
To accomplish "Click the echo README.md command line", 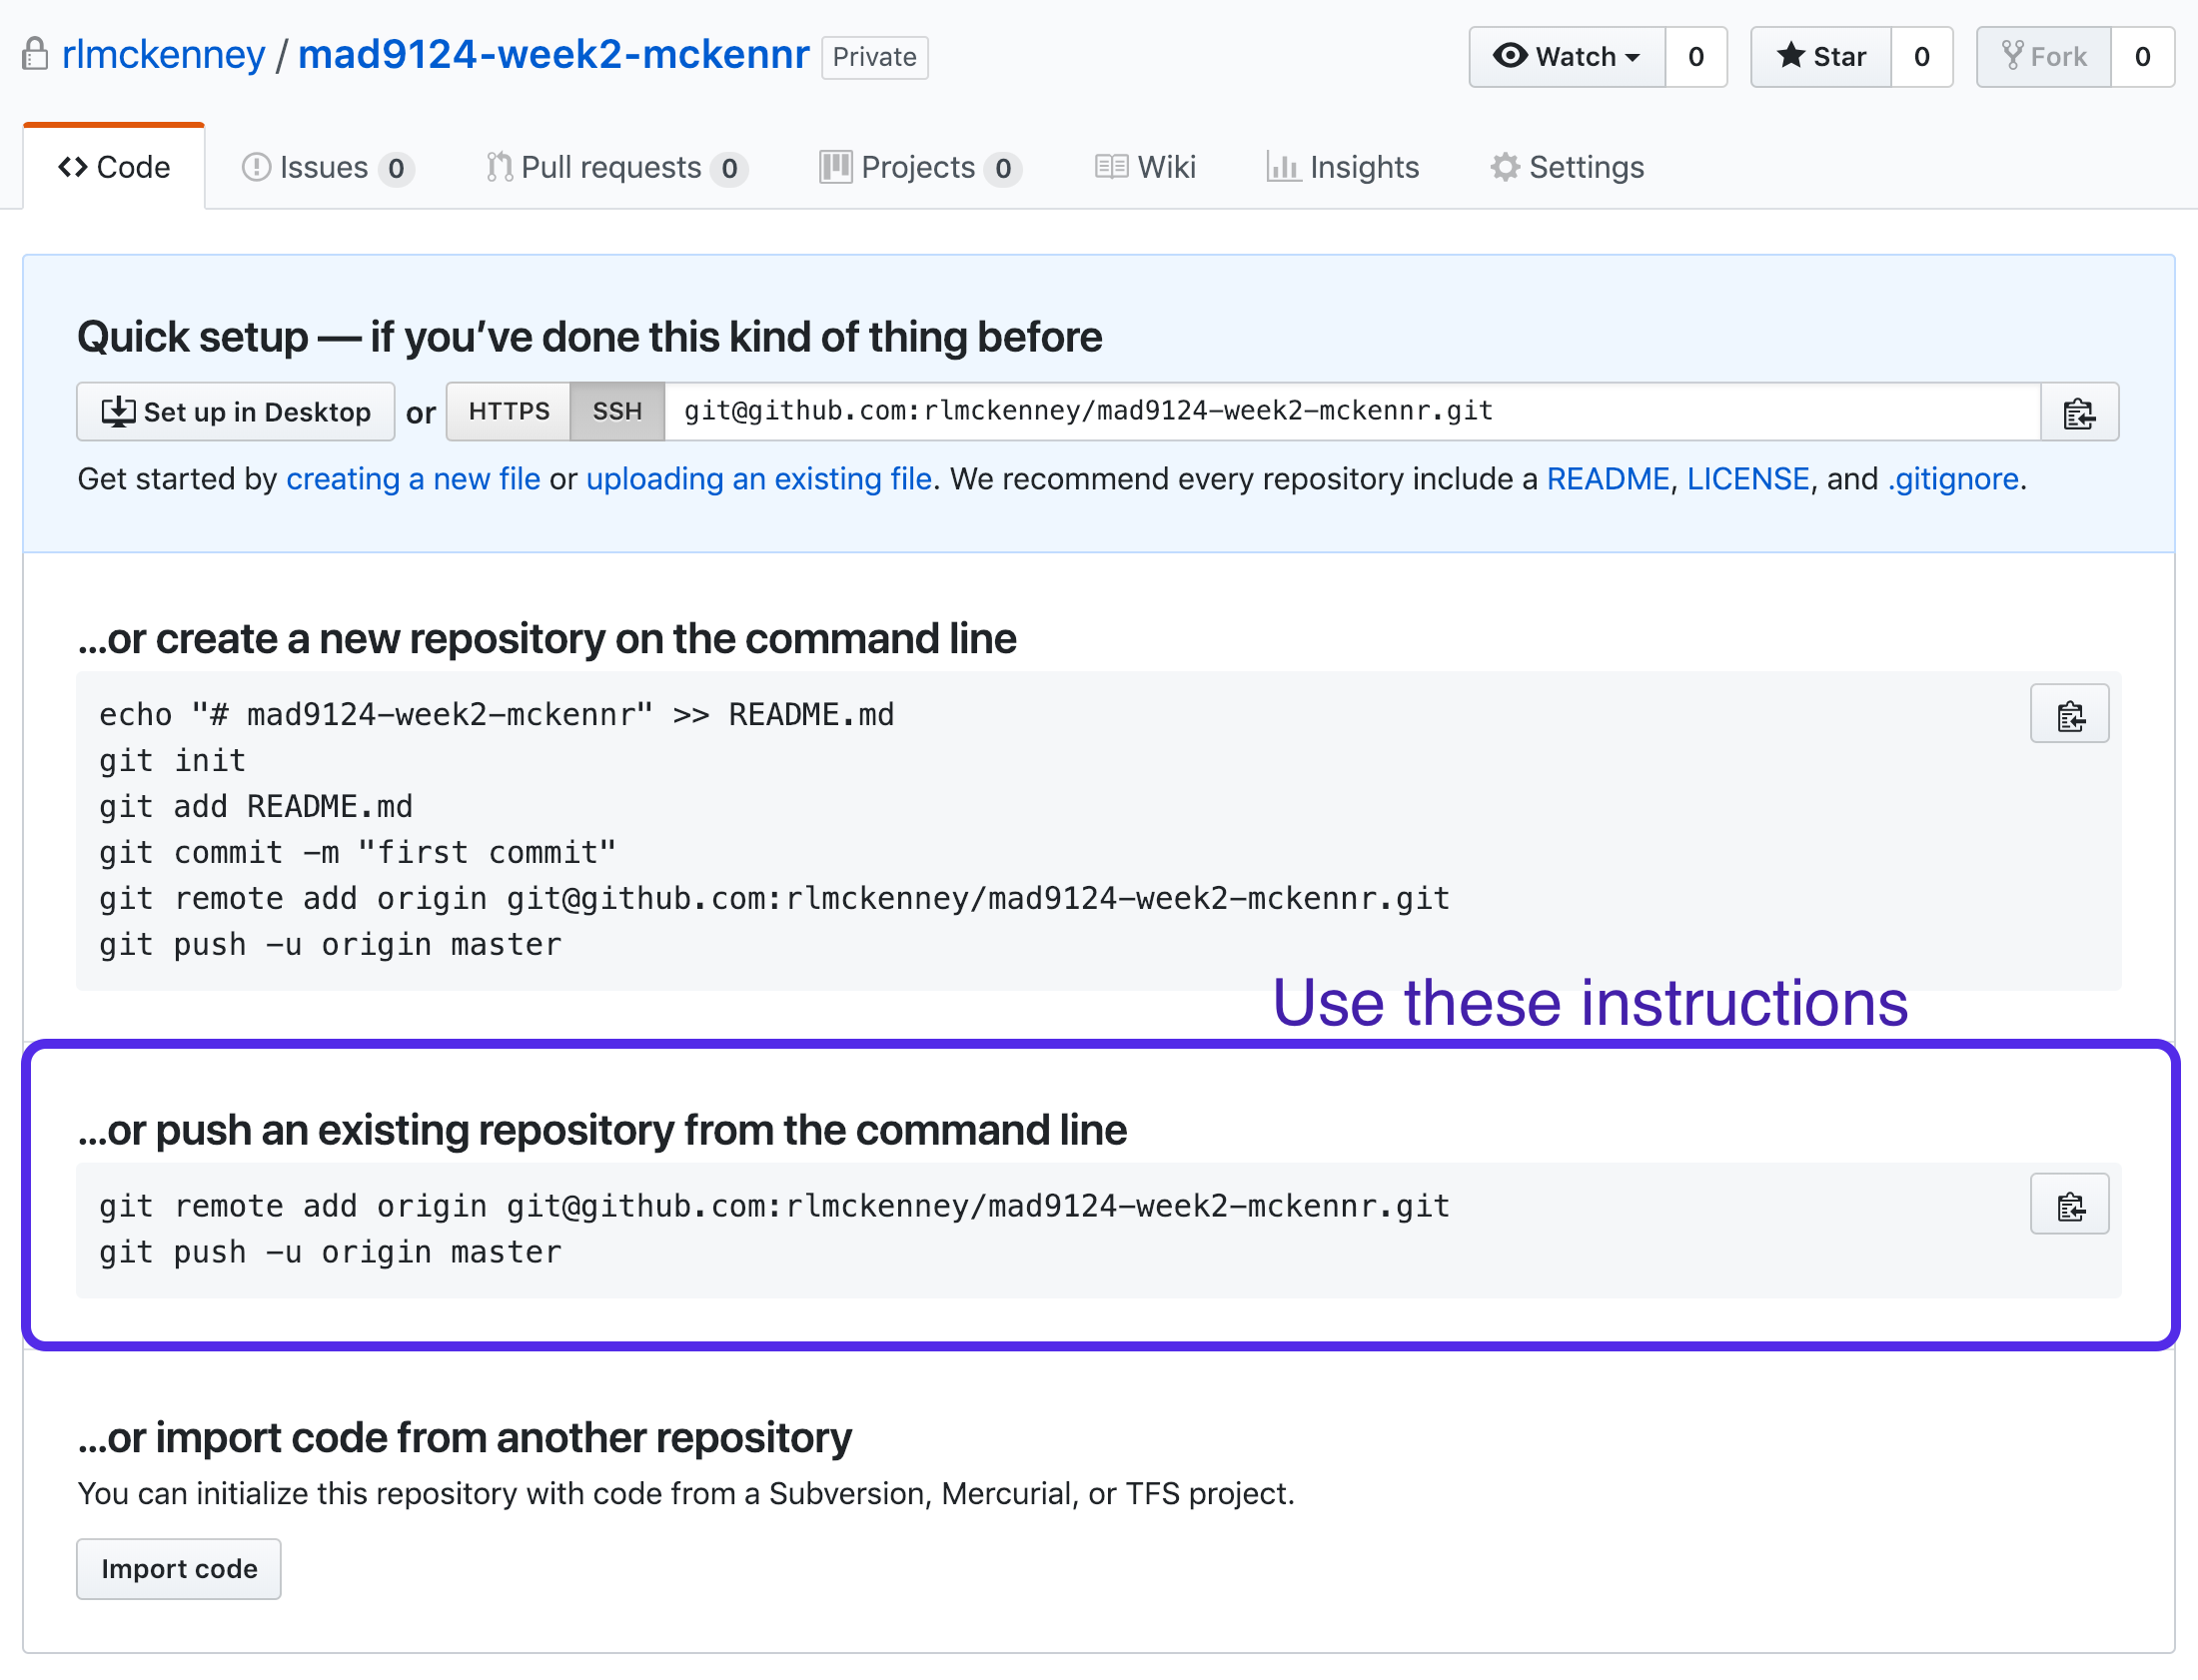I will [497, 715].
